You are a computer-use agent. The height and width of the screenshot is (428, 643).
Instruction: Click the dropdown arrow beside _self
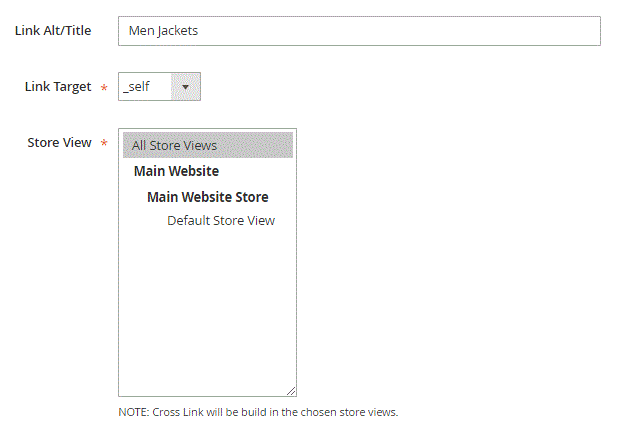click(185, 87)
